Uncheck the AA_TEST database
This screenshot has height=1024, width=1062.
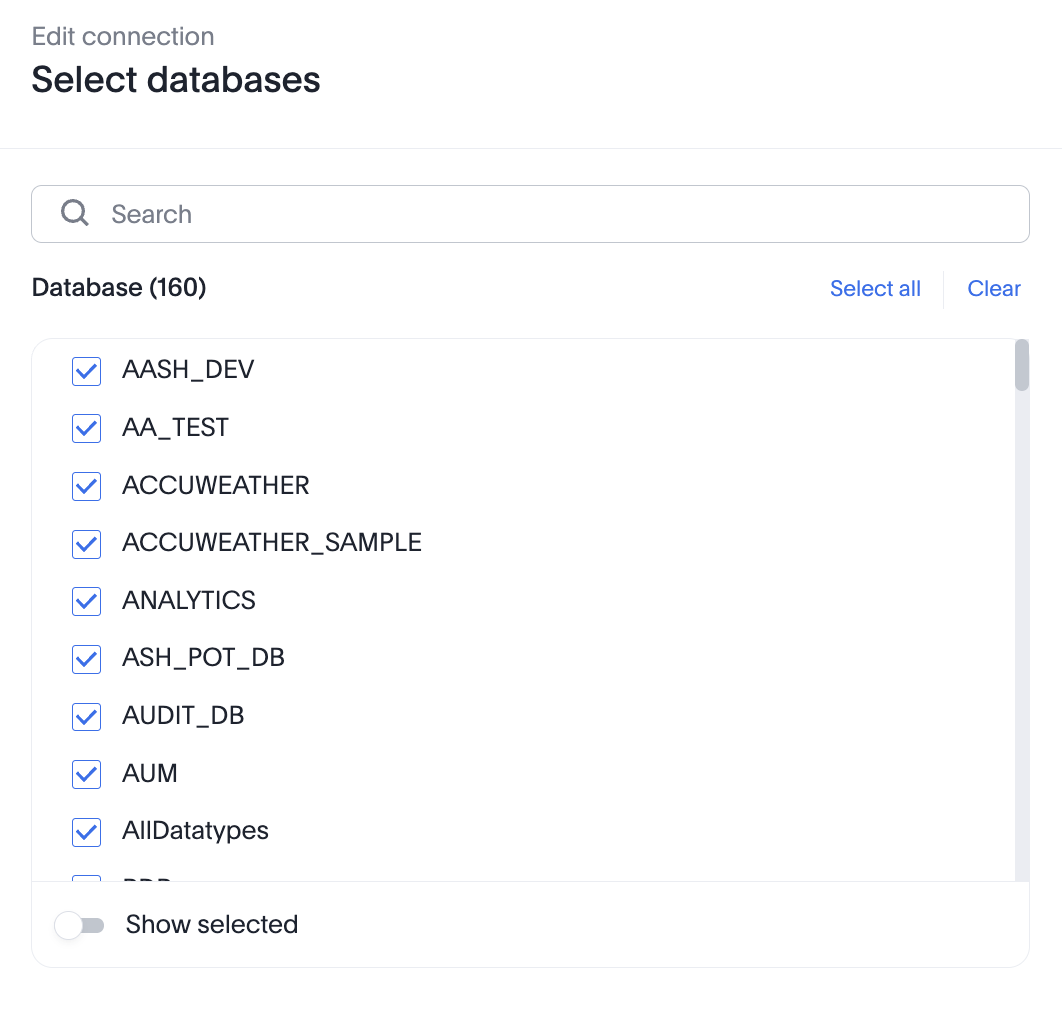[x=86, y=428]
